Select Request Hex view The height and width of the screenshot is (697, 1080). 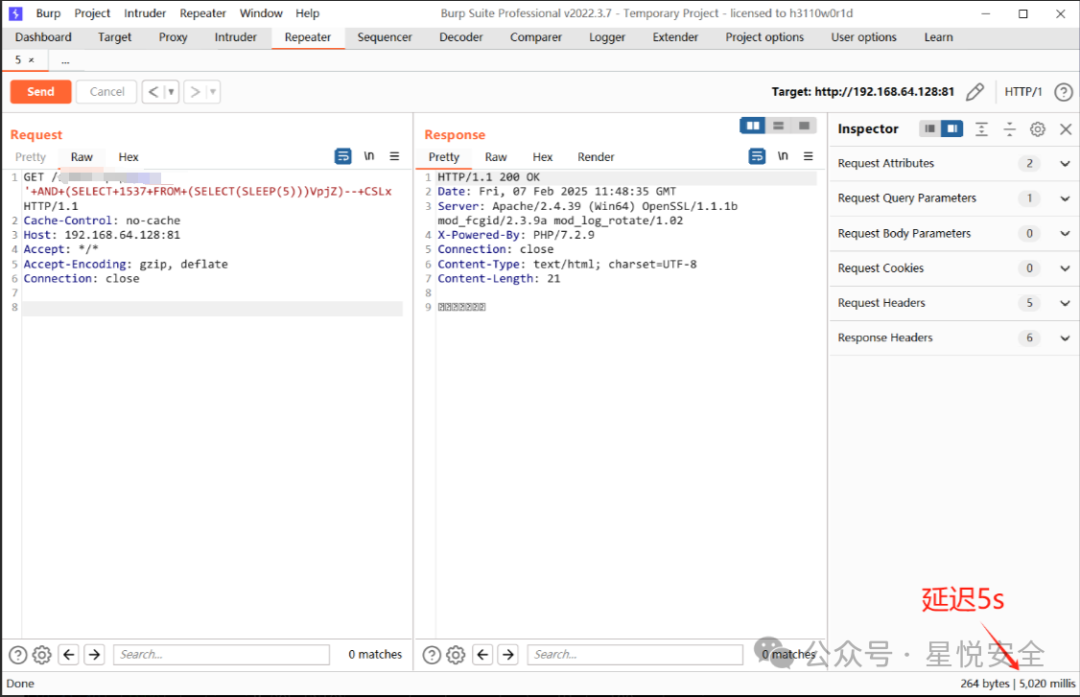click(128, 157)
